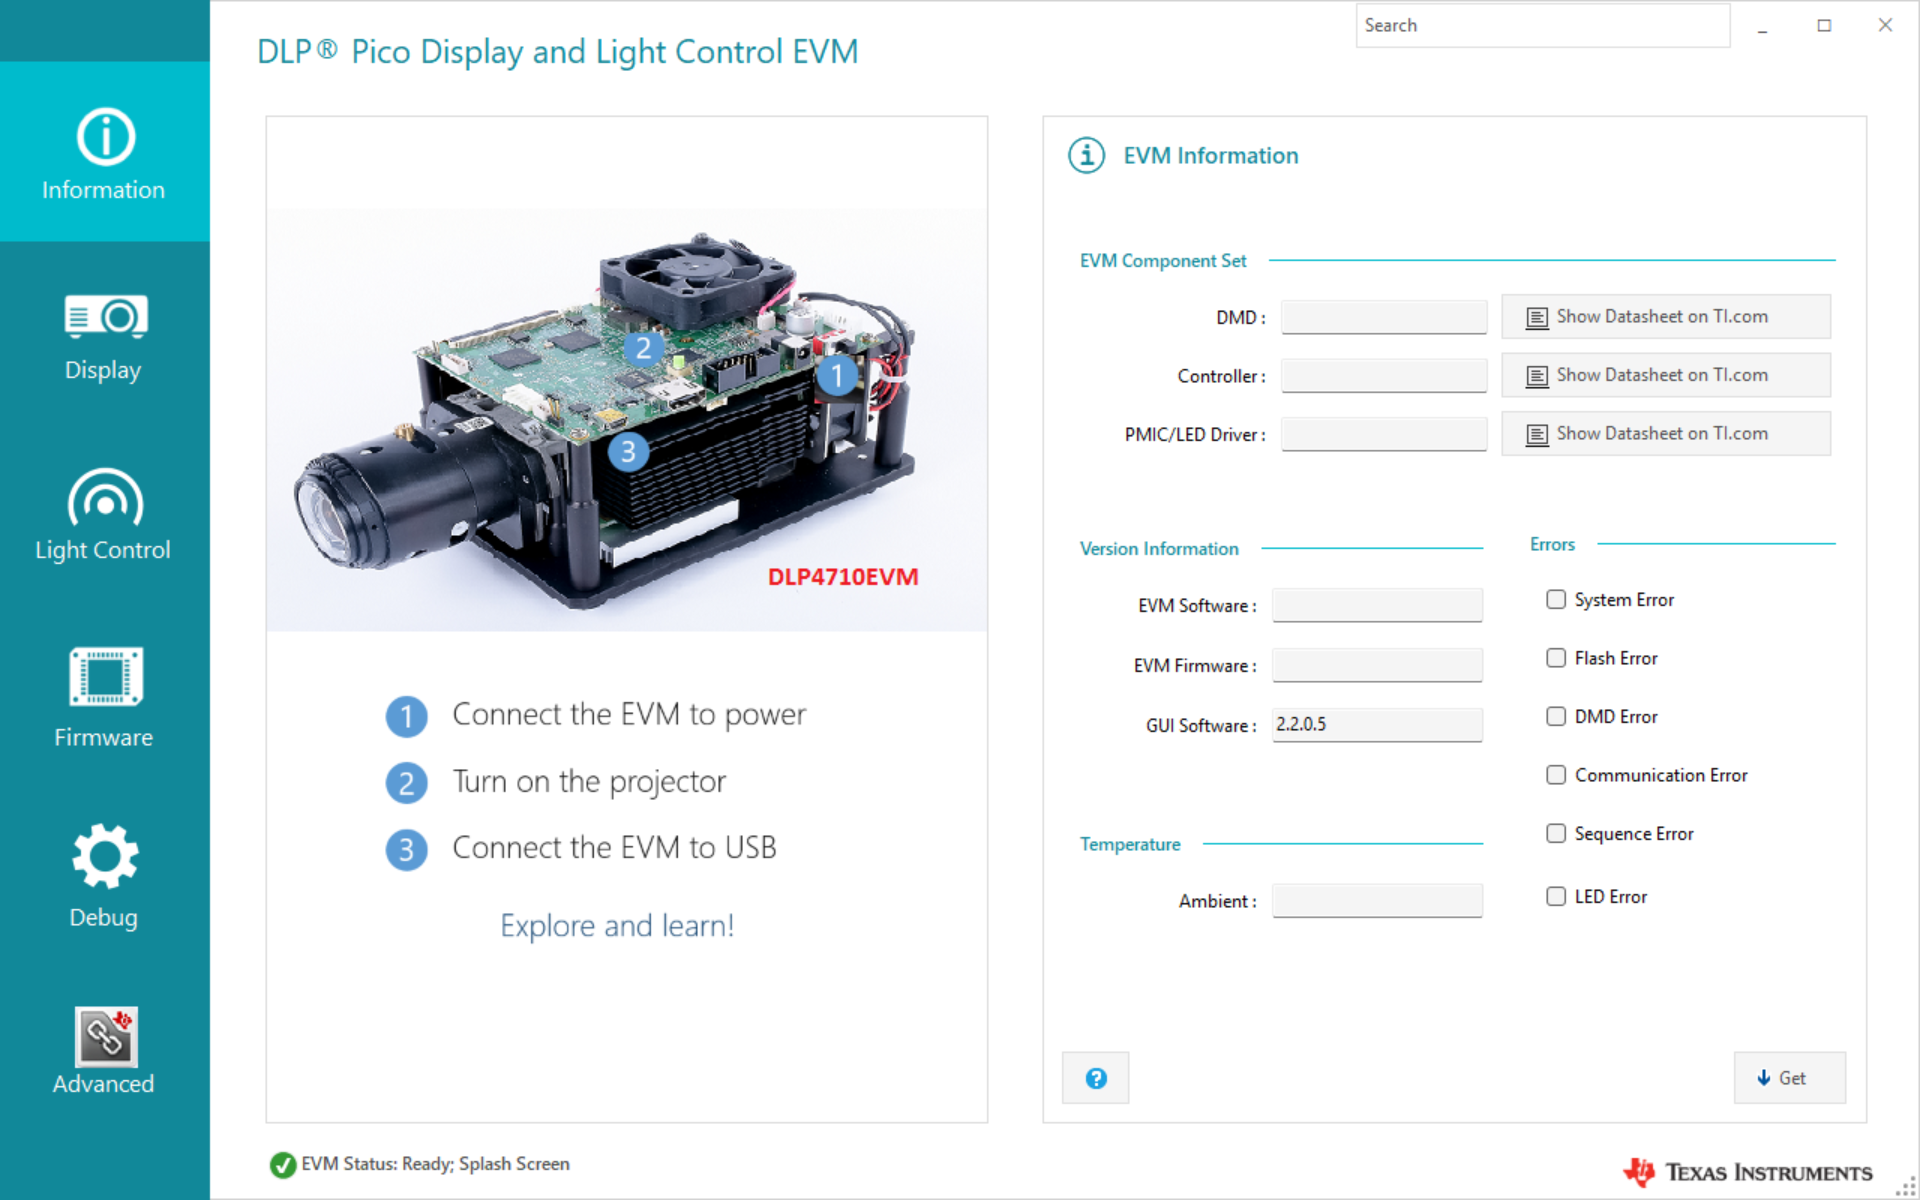Click the Explore and learn! link
This screenshot has height=1200, width=1920.
617,926
